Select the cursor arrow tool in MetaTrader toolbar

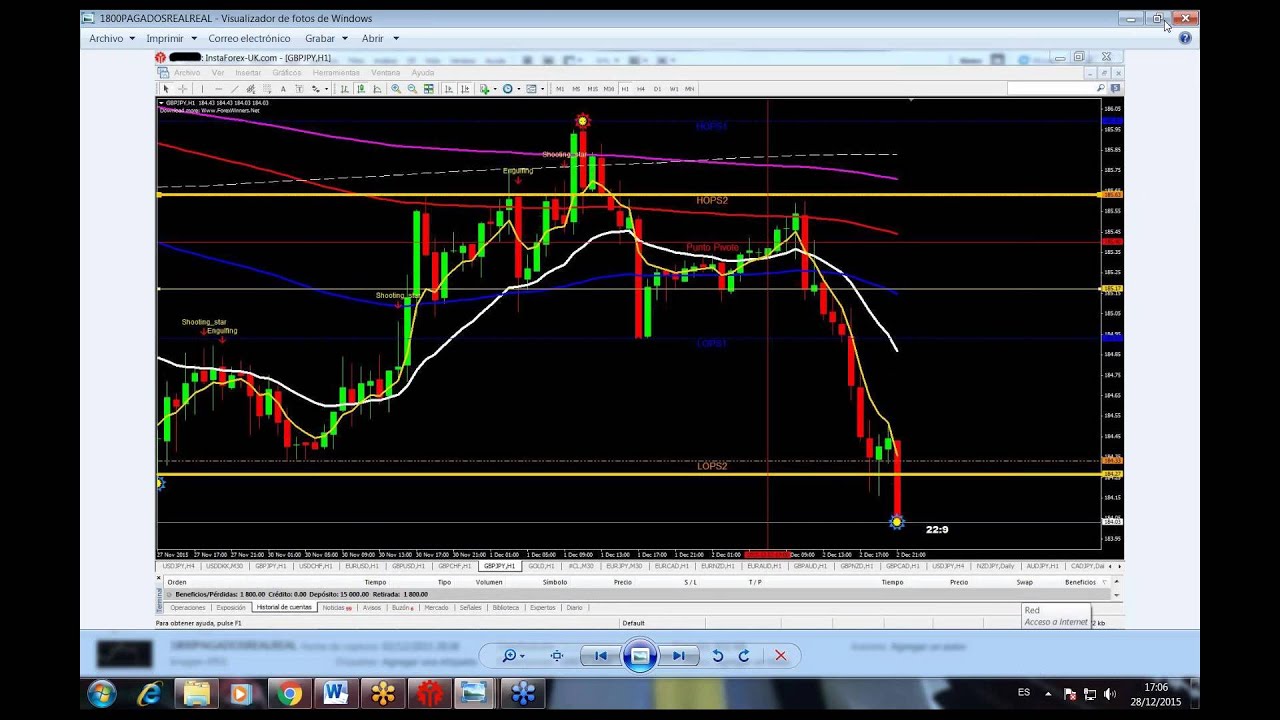point(166,89)
